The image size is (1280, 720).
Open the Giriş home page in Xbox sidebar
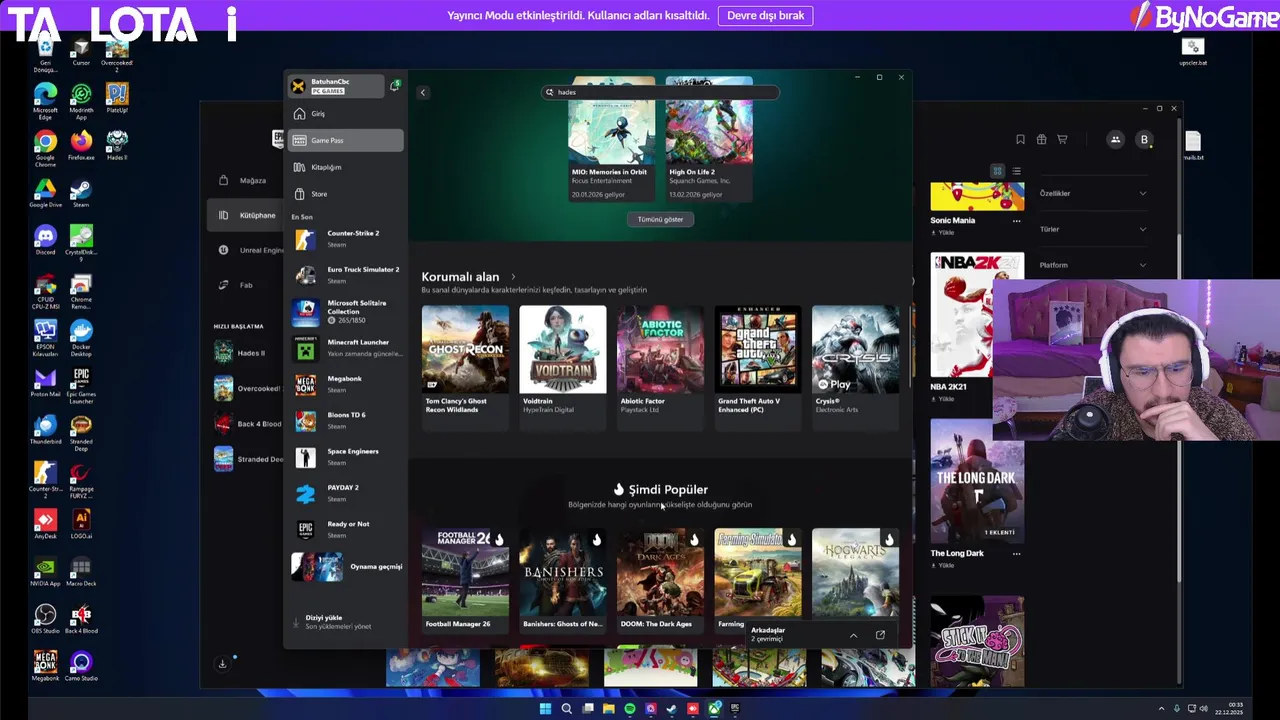345,114
